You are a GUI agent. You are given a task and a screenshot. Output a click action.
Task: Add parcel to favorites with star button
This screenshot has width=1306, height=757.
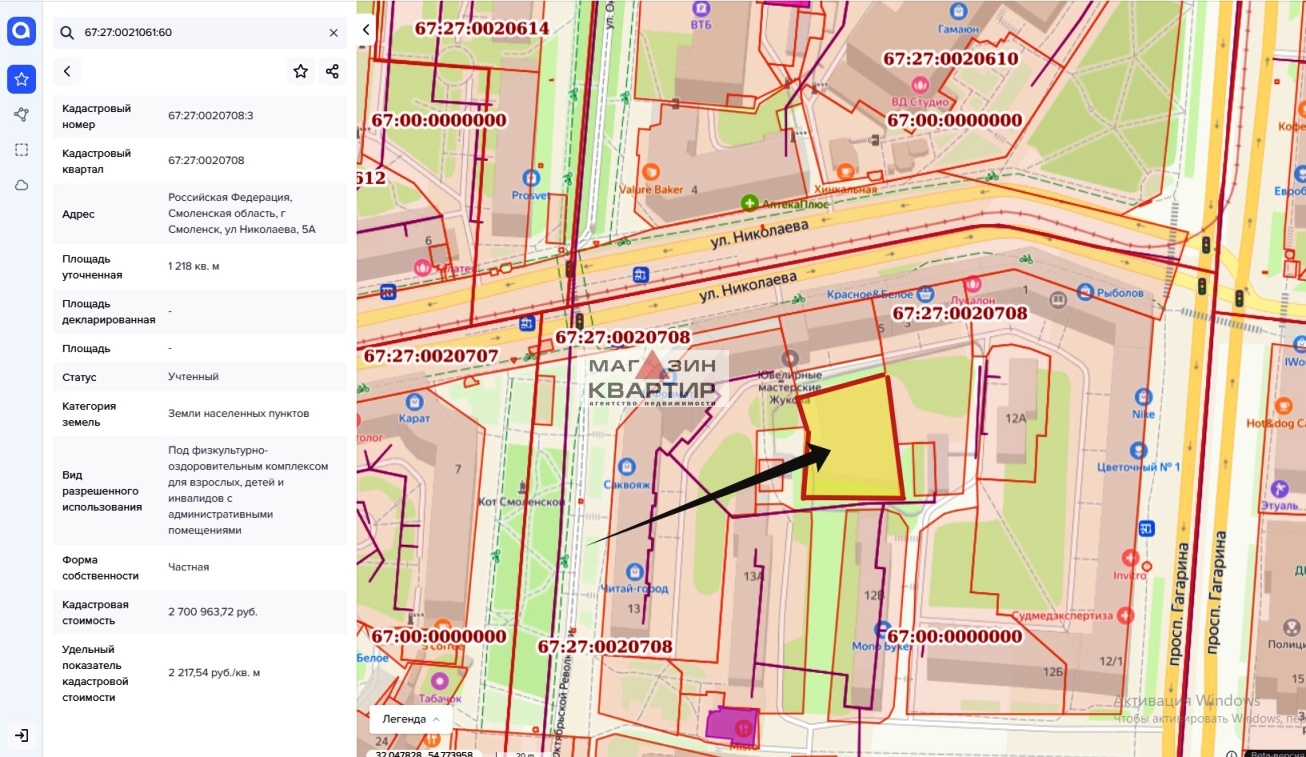click(x=300, y=71)
